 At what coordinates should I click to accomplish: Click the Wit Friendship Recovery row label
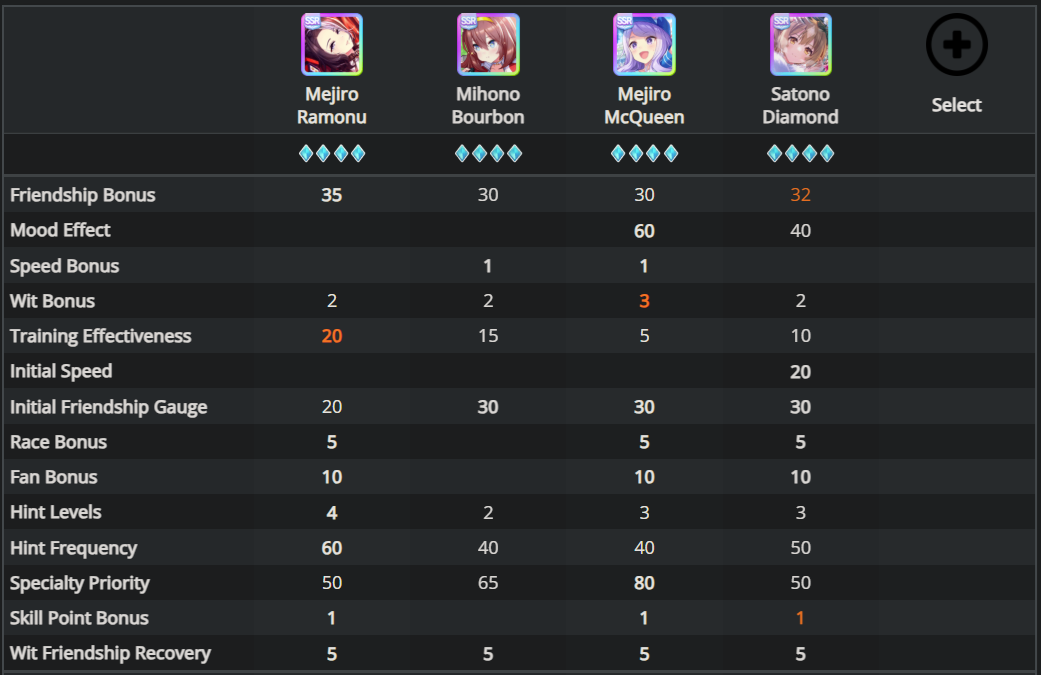pyautogui.click(x=110, y=653)
